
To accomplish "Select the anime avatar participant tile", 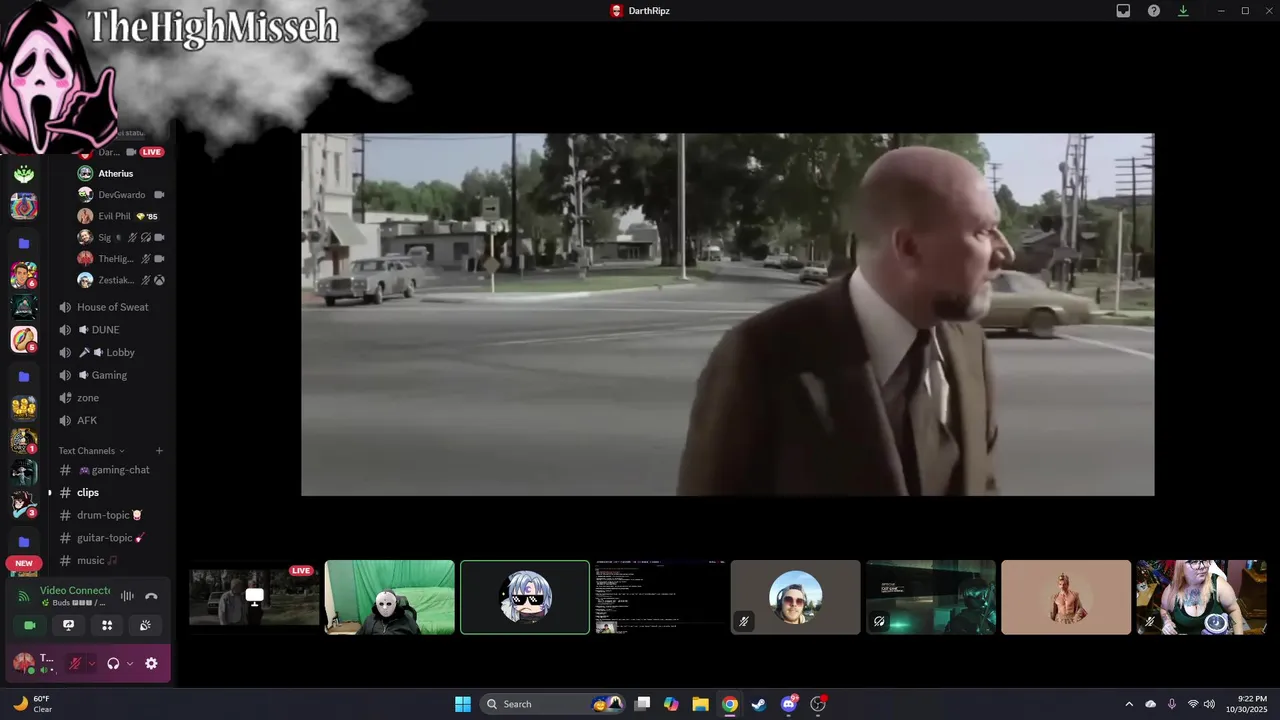I will (x=525, y=597).
